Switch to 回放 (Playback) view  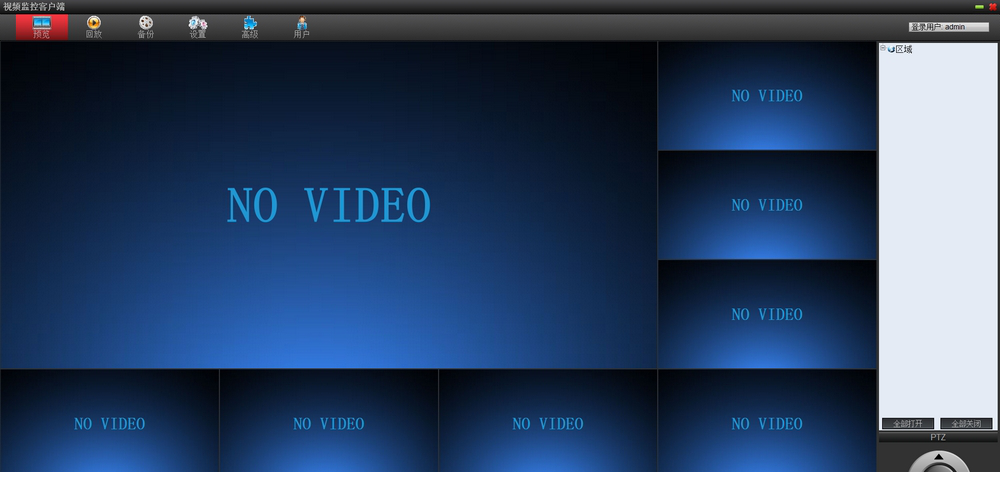tap(93, 27)
